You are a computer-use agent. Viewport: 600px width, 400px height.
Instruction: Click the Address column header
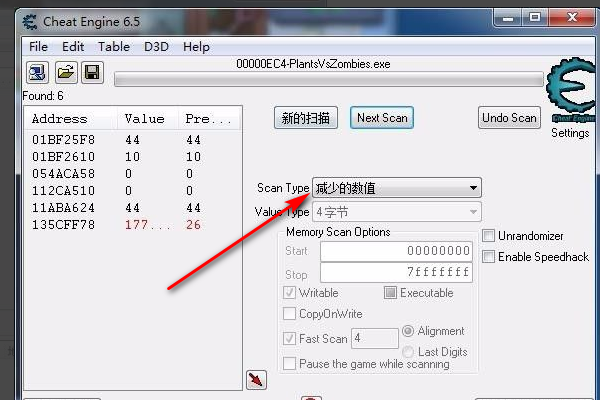point(71,119)
